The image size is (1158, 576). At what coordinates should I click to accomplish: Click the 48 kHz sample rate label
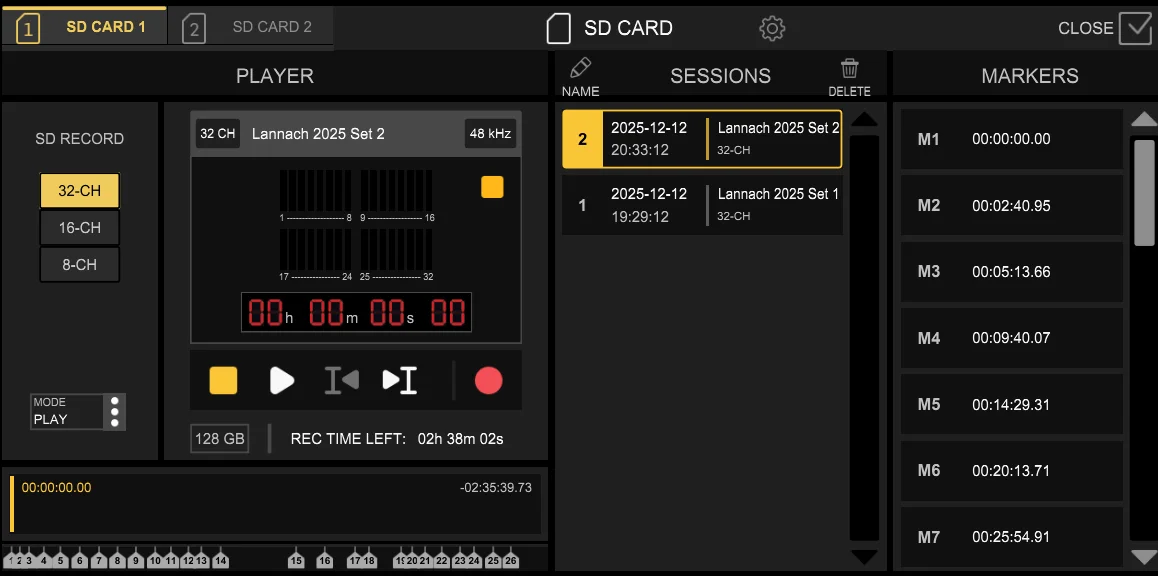tap(490, 134)
